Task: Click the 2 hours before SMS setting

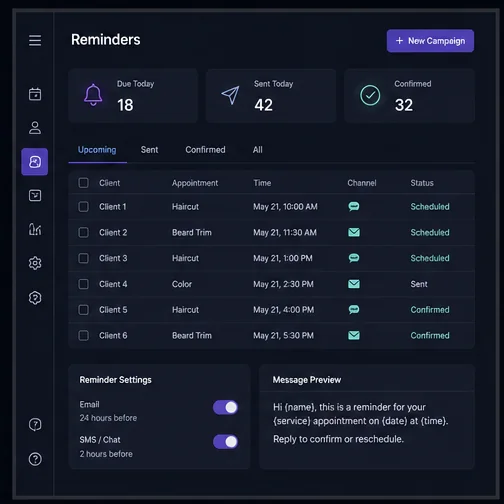Action: tap(106, 454)
